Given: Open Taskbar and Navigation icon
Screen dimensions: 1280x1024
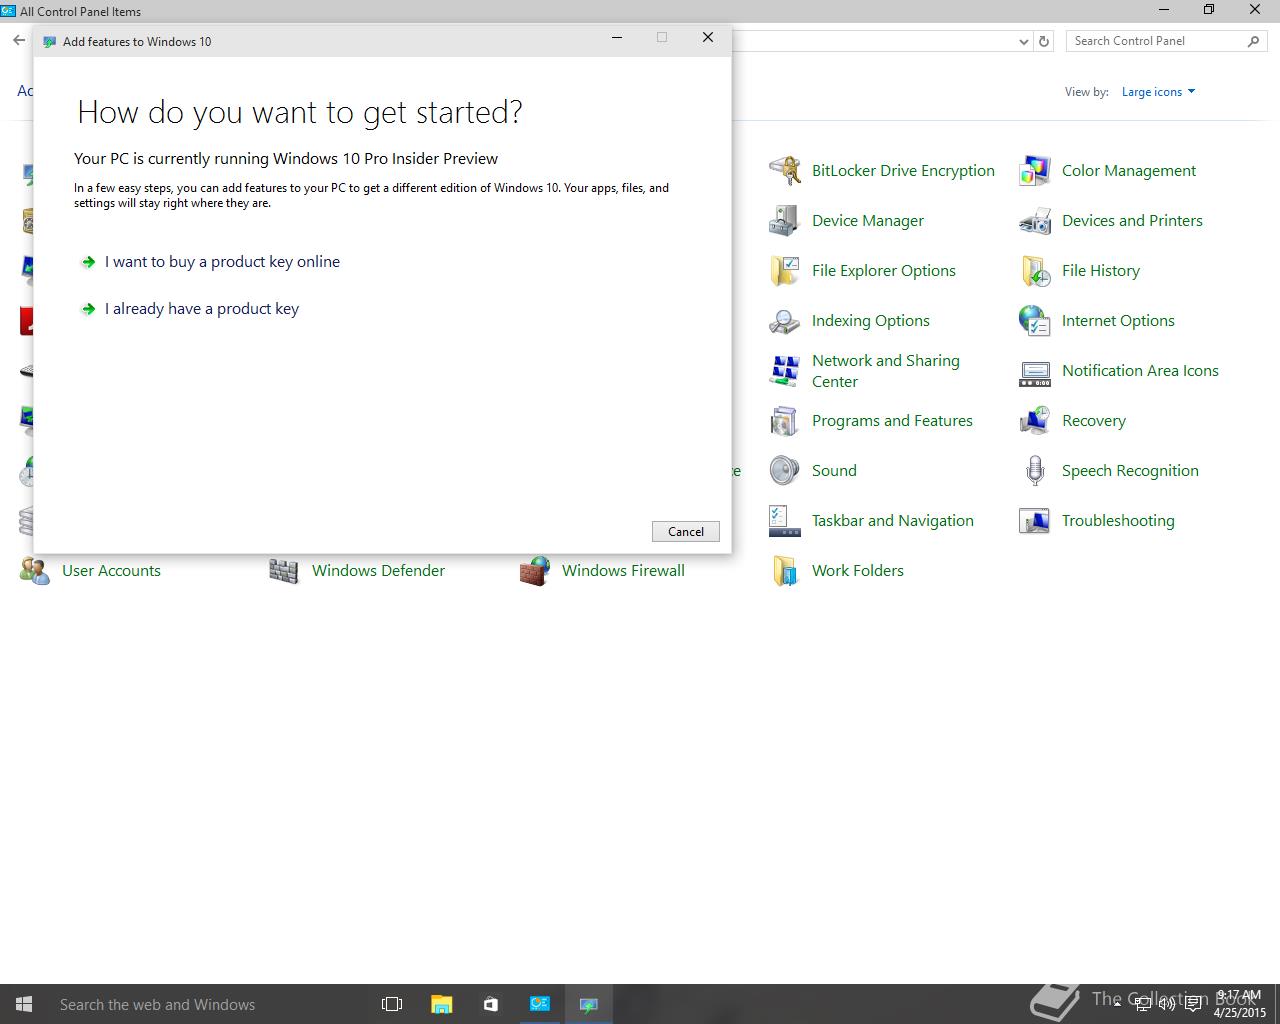Looking at the screenshot, I should click(785, 521).
